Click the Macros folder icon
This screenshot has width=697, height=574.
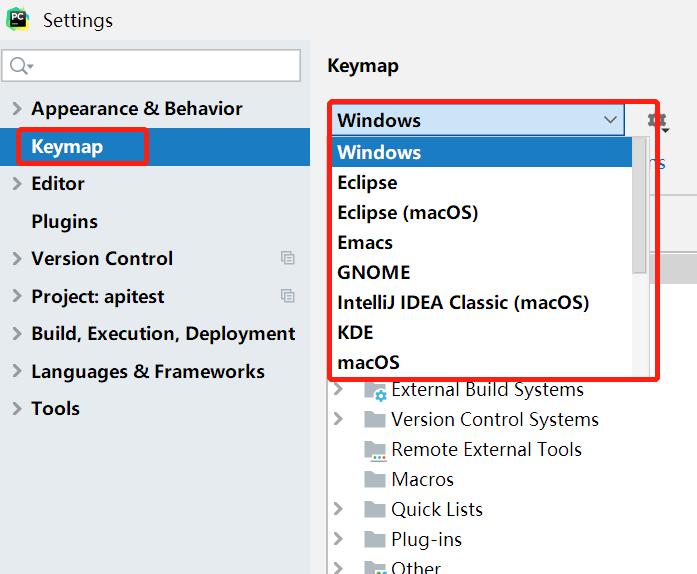coord(375,480)
